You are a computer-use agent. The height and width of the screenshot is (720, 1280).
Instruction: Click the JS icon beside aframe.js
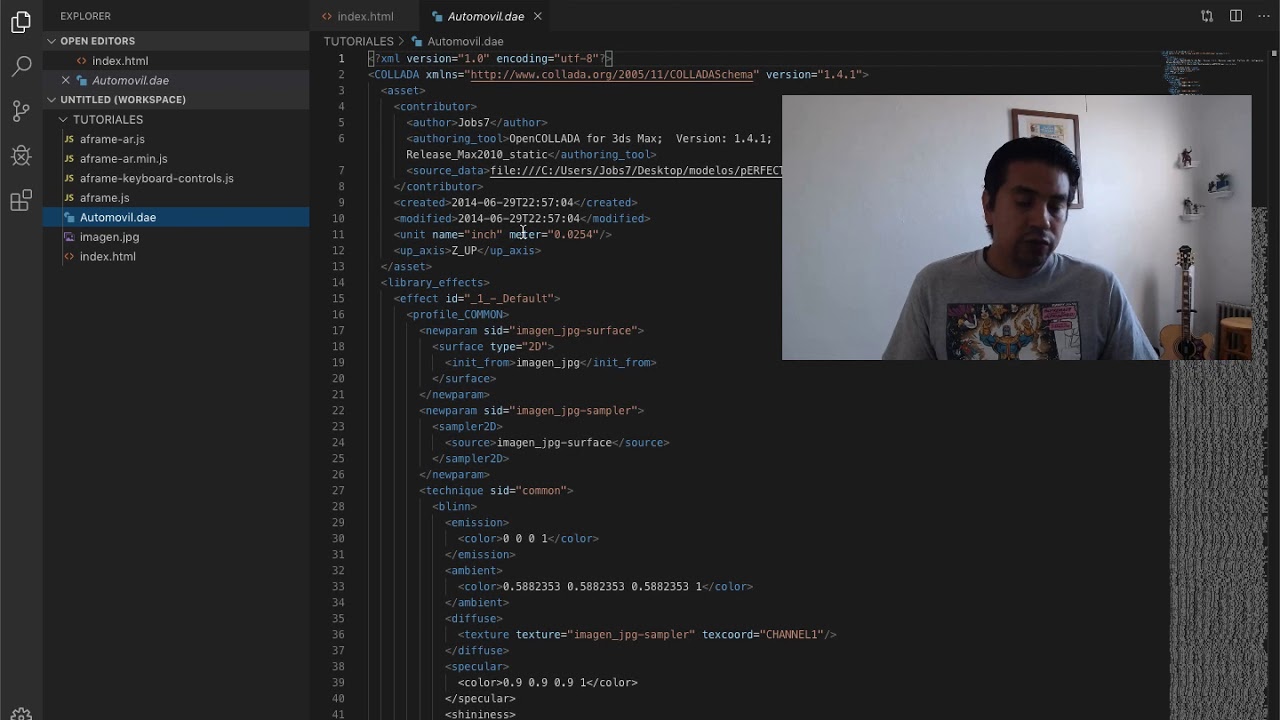point(69,198)
